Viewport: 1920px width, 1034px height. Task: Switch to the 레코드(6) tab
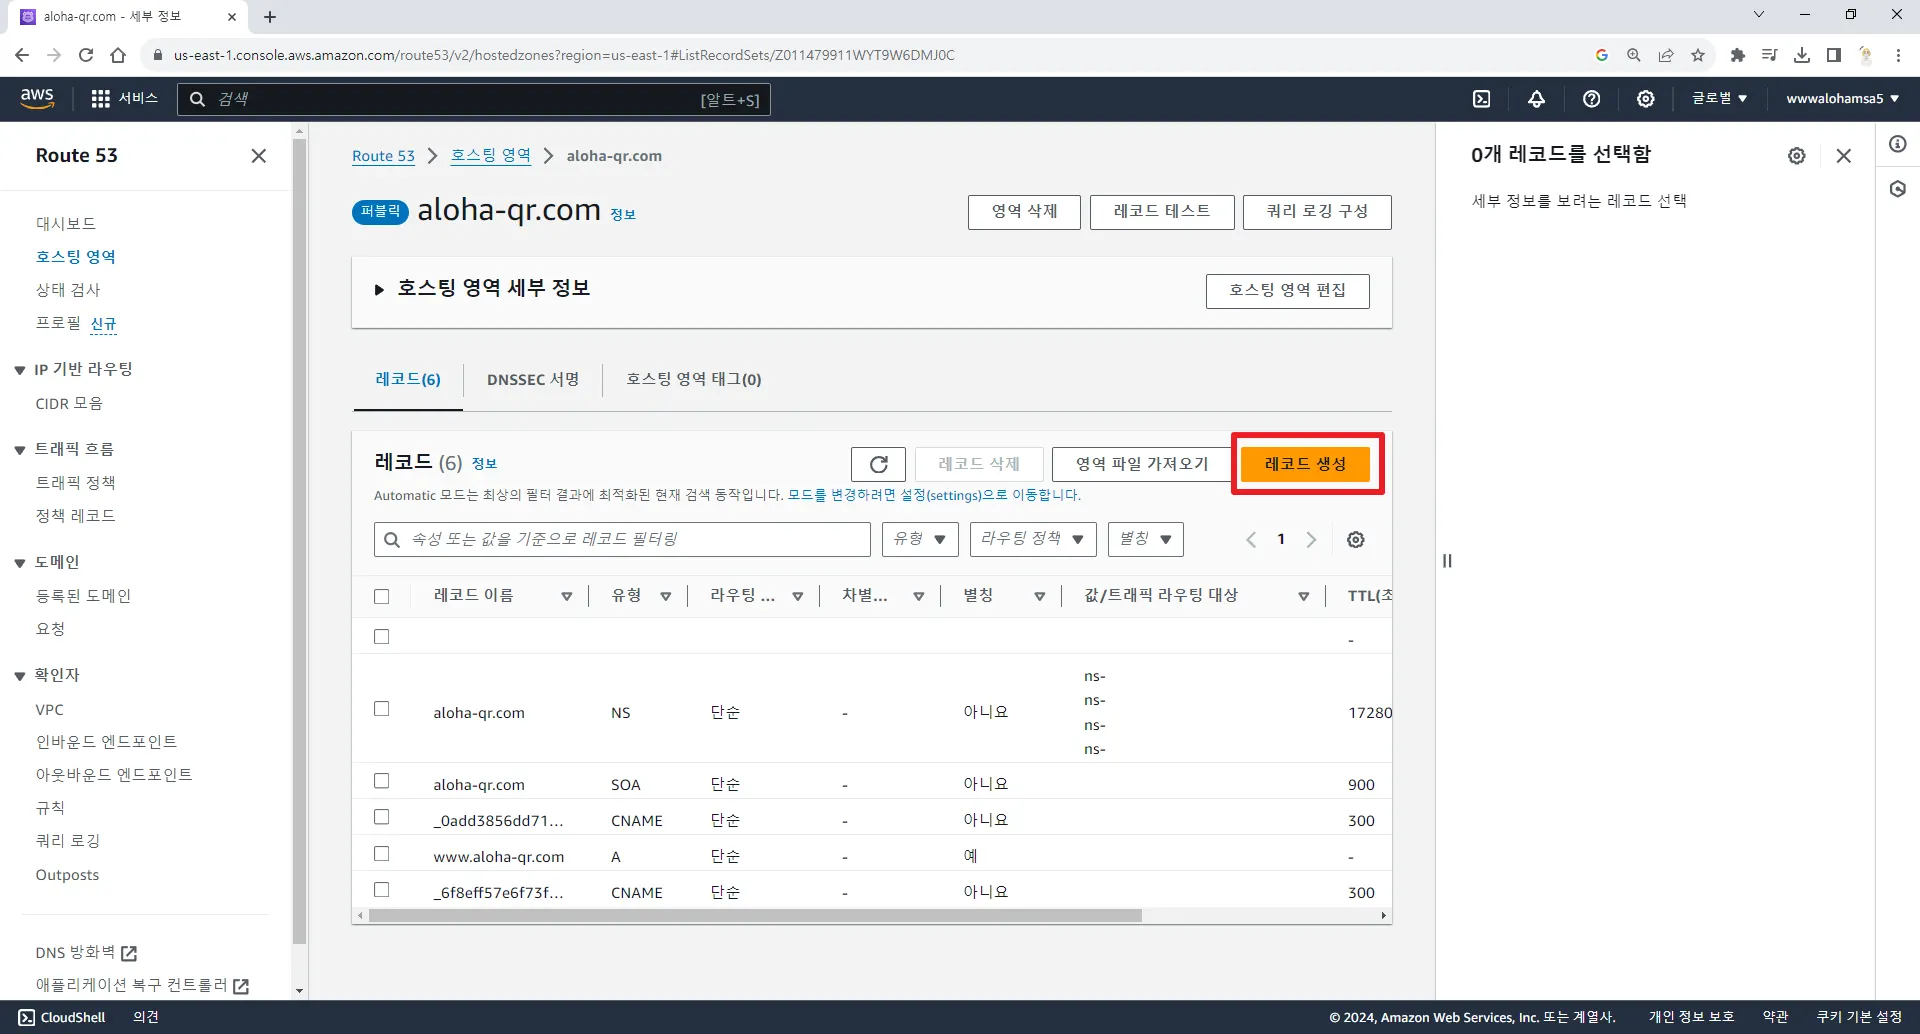click(408, 380)
